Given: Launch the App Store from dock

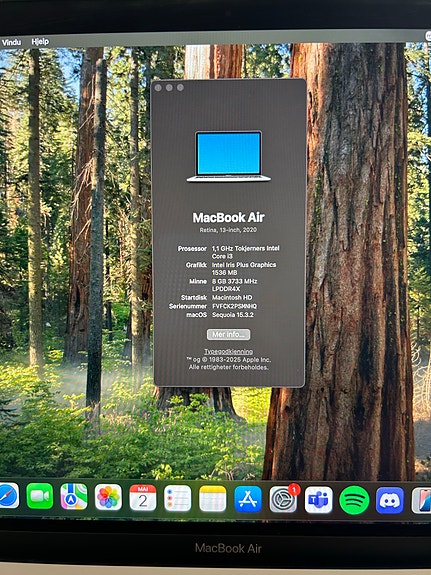Looking at the screenshot, I should pos(248,499).
